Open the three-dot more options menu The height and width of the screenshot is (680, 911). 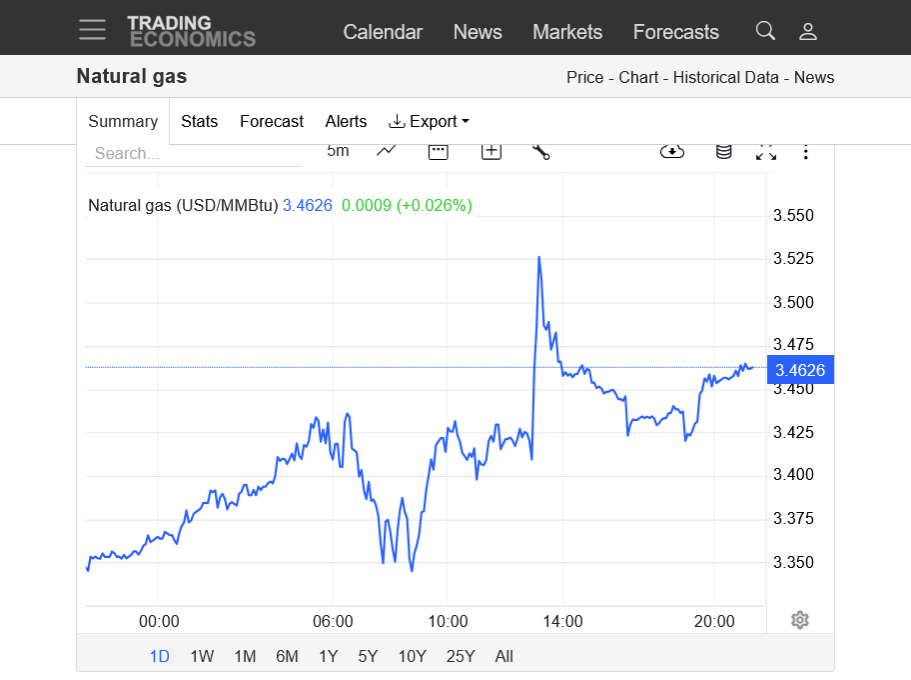tap(806, 151)
